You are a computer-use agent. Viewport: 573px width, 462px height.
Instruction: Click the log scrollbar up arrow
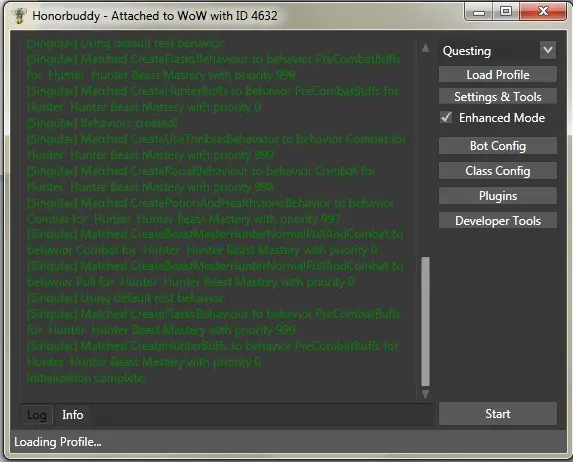click(x=425, y=48)
